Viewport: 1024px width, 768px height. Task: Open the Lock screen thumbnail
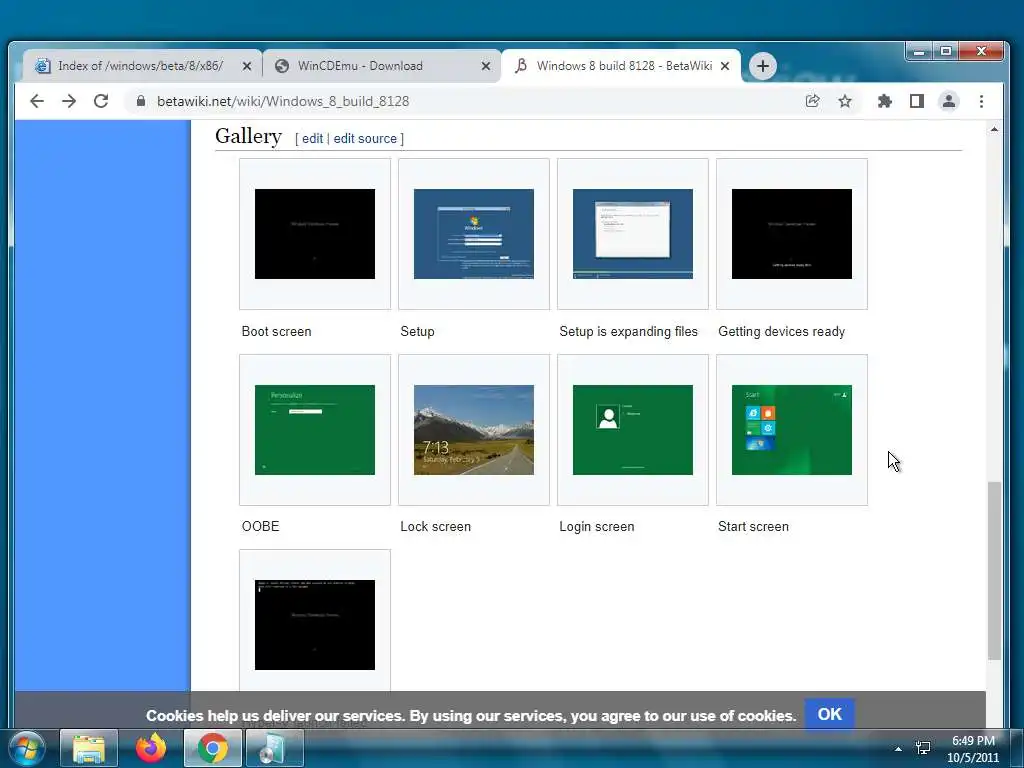(473, 430)
